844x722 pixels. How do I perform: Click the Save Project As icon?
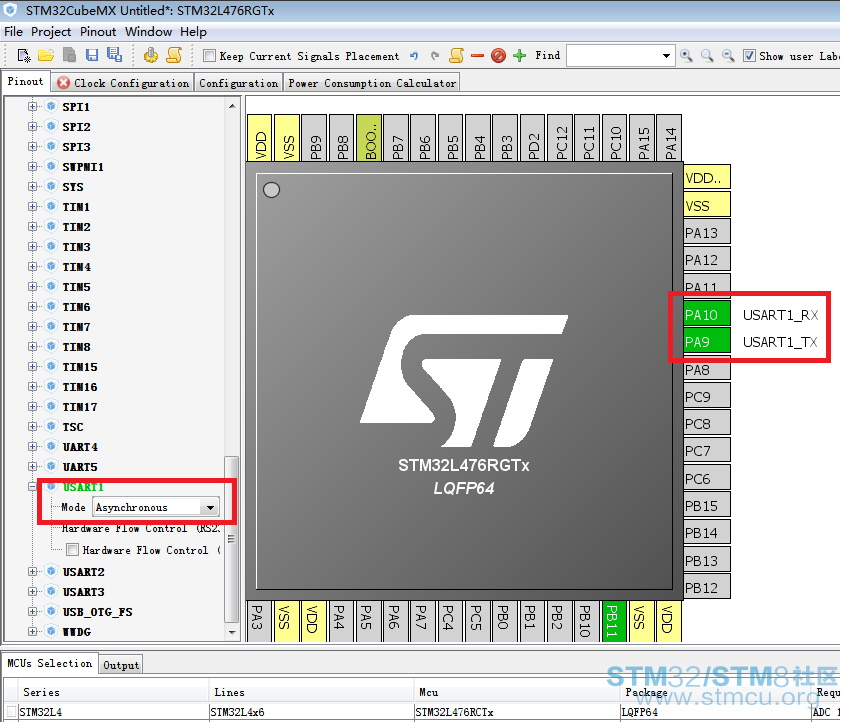pyautogui.click(x=114, y=55)
